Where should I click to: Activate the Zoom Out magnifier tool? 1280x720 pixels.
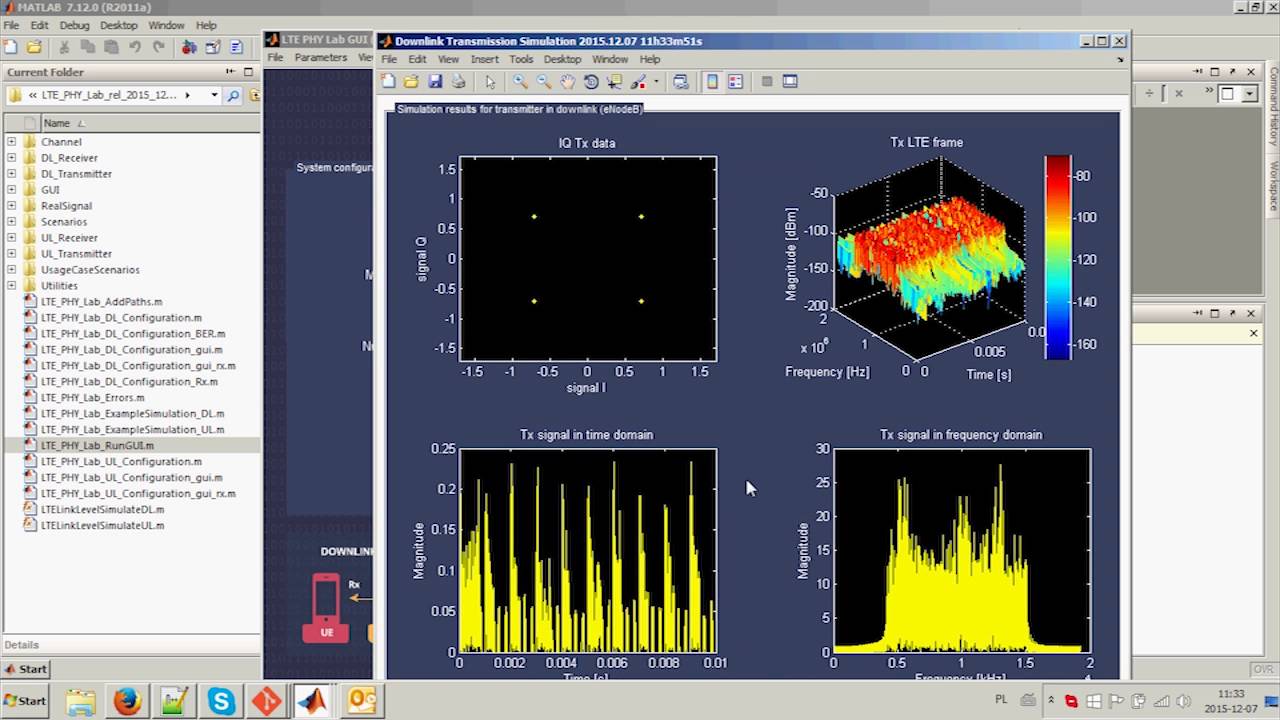(x=544, y=82)
